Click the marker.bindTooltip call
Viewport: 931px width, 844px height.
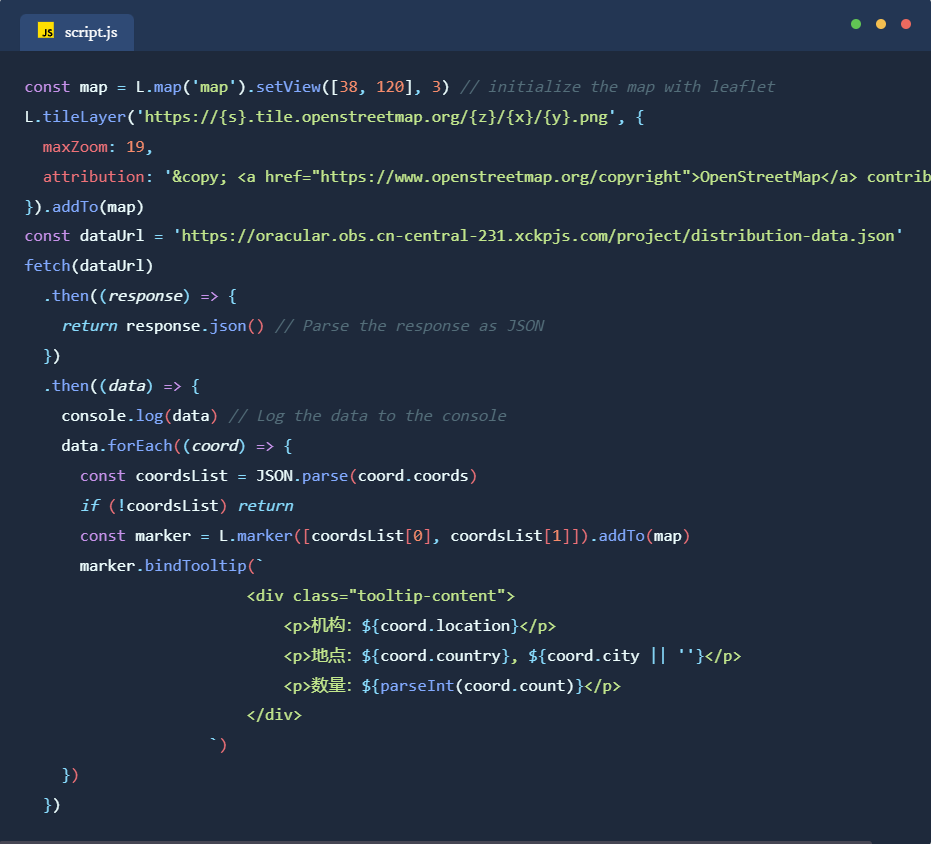pyautogui.click(x=166, y=566)
